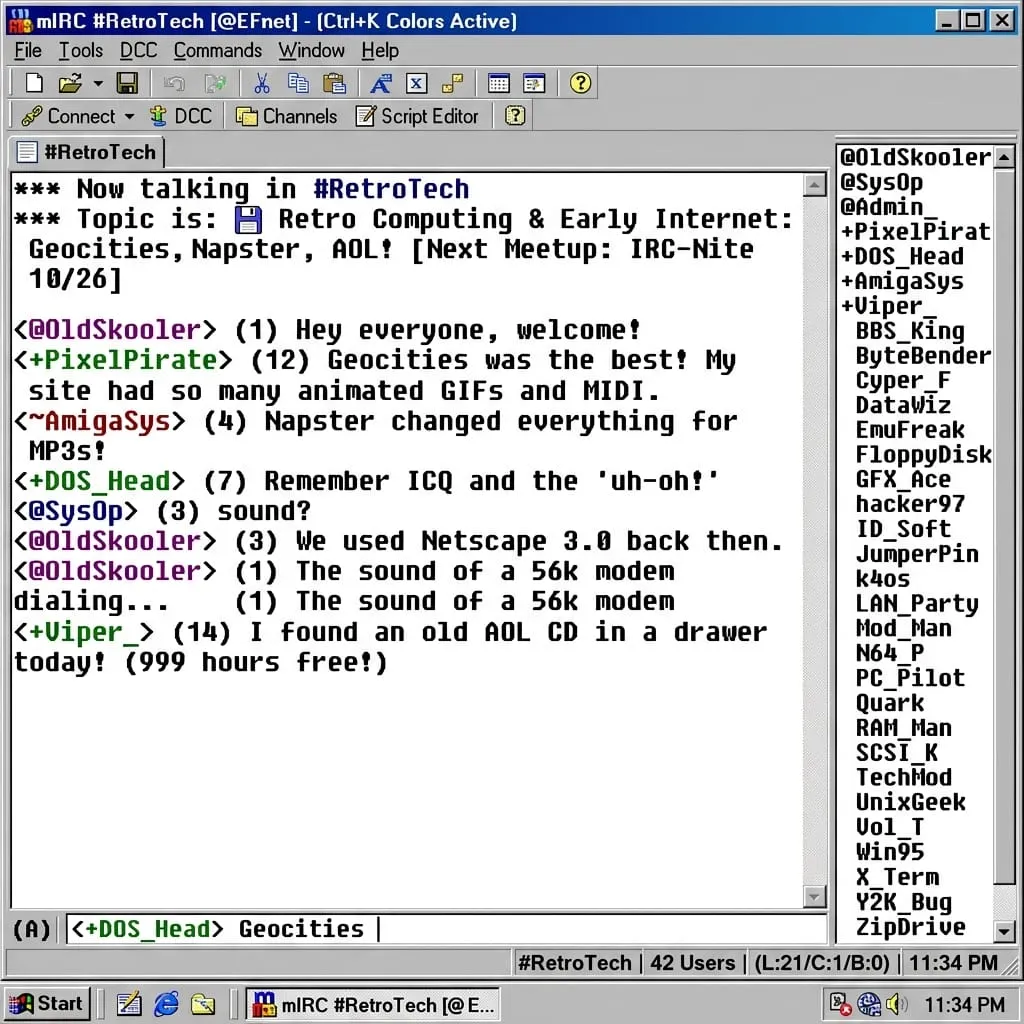Screen dimensions: 1024x1024
Task: Click the window-with-note toolbar icon
Action: tap(534, 83)
